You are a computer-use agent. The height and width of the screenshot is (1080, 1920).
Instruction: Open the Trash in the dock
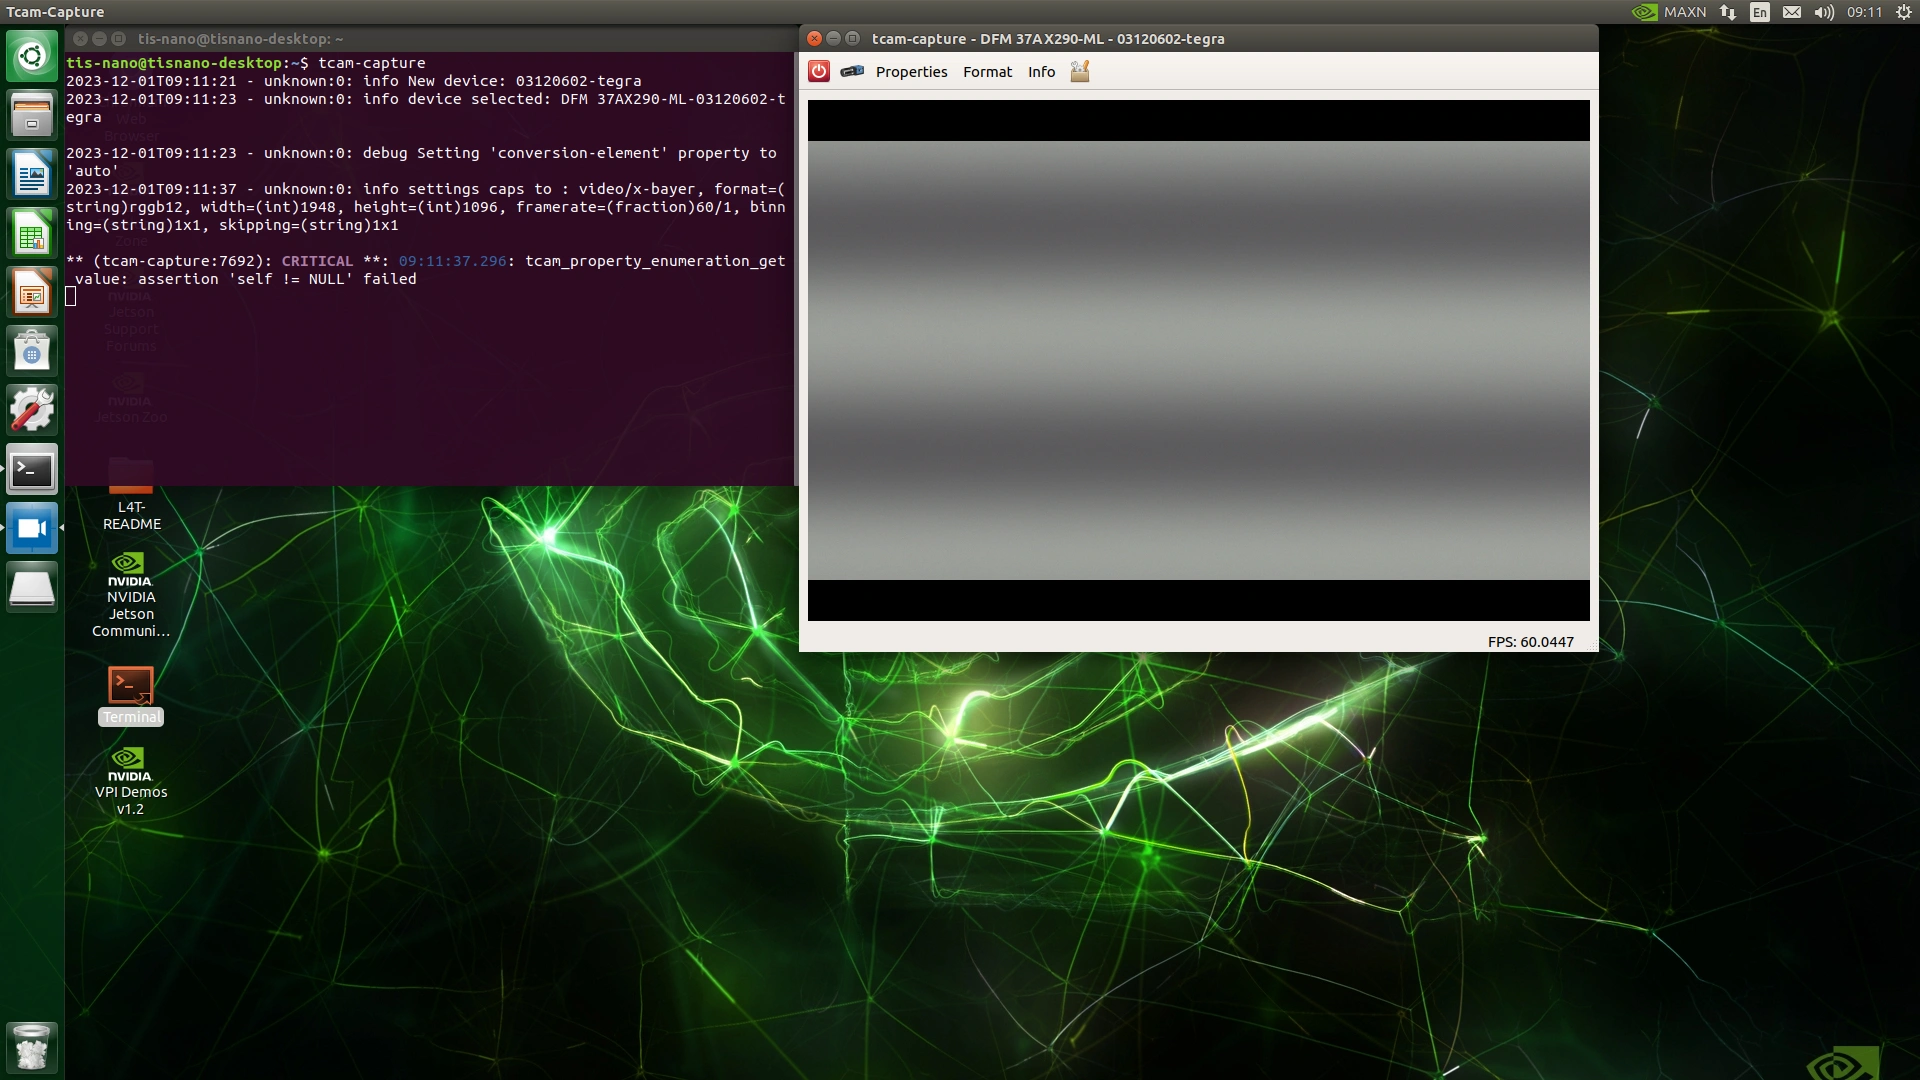tap(32, 1047)
